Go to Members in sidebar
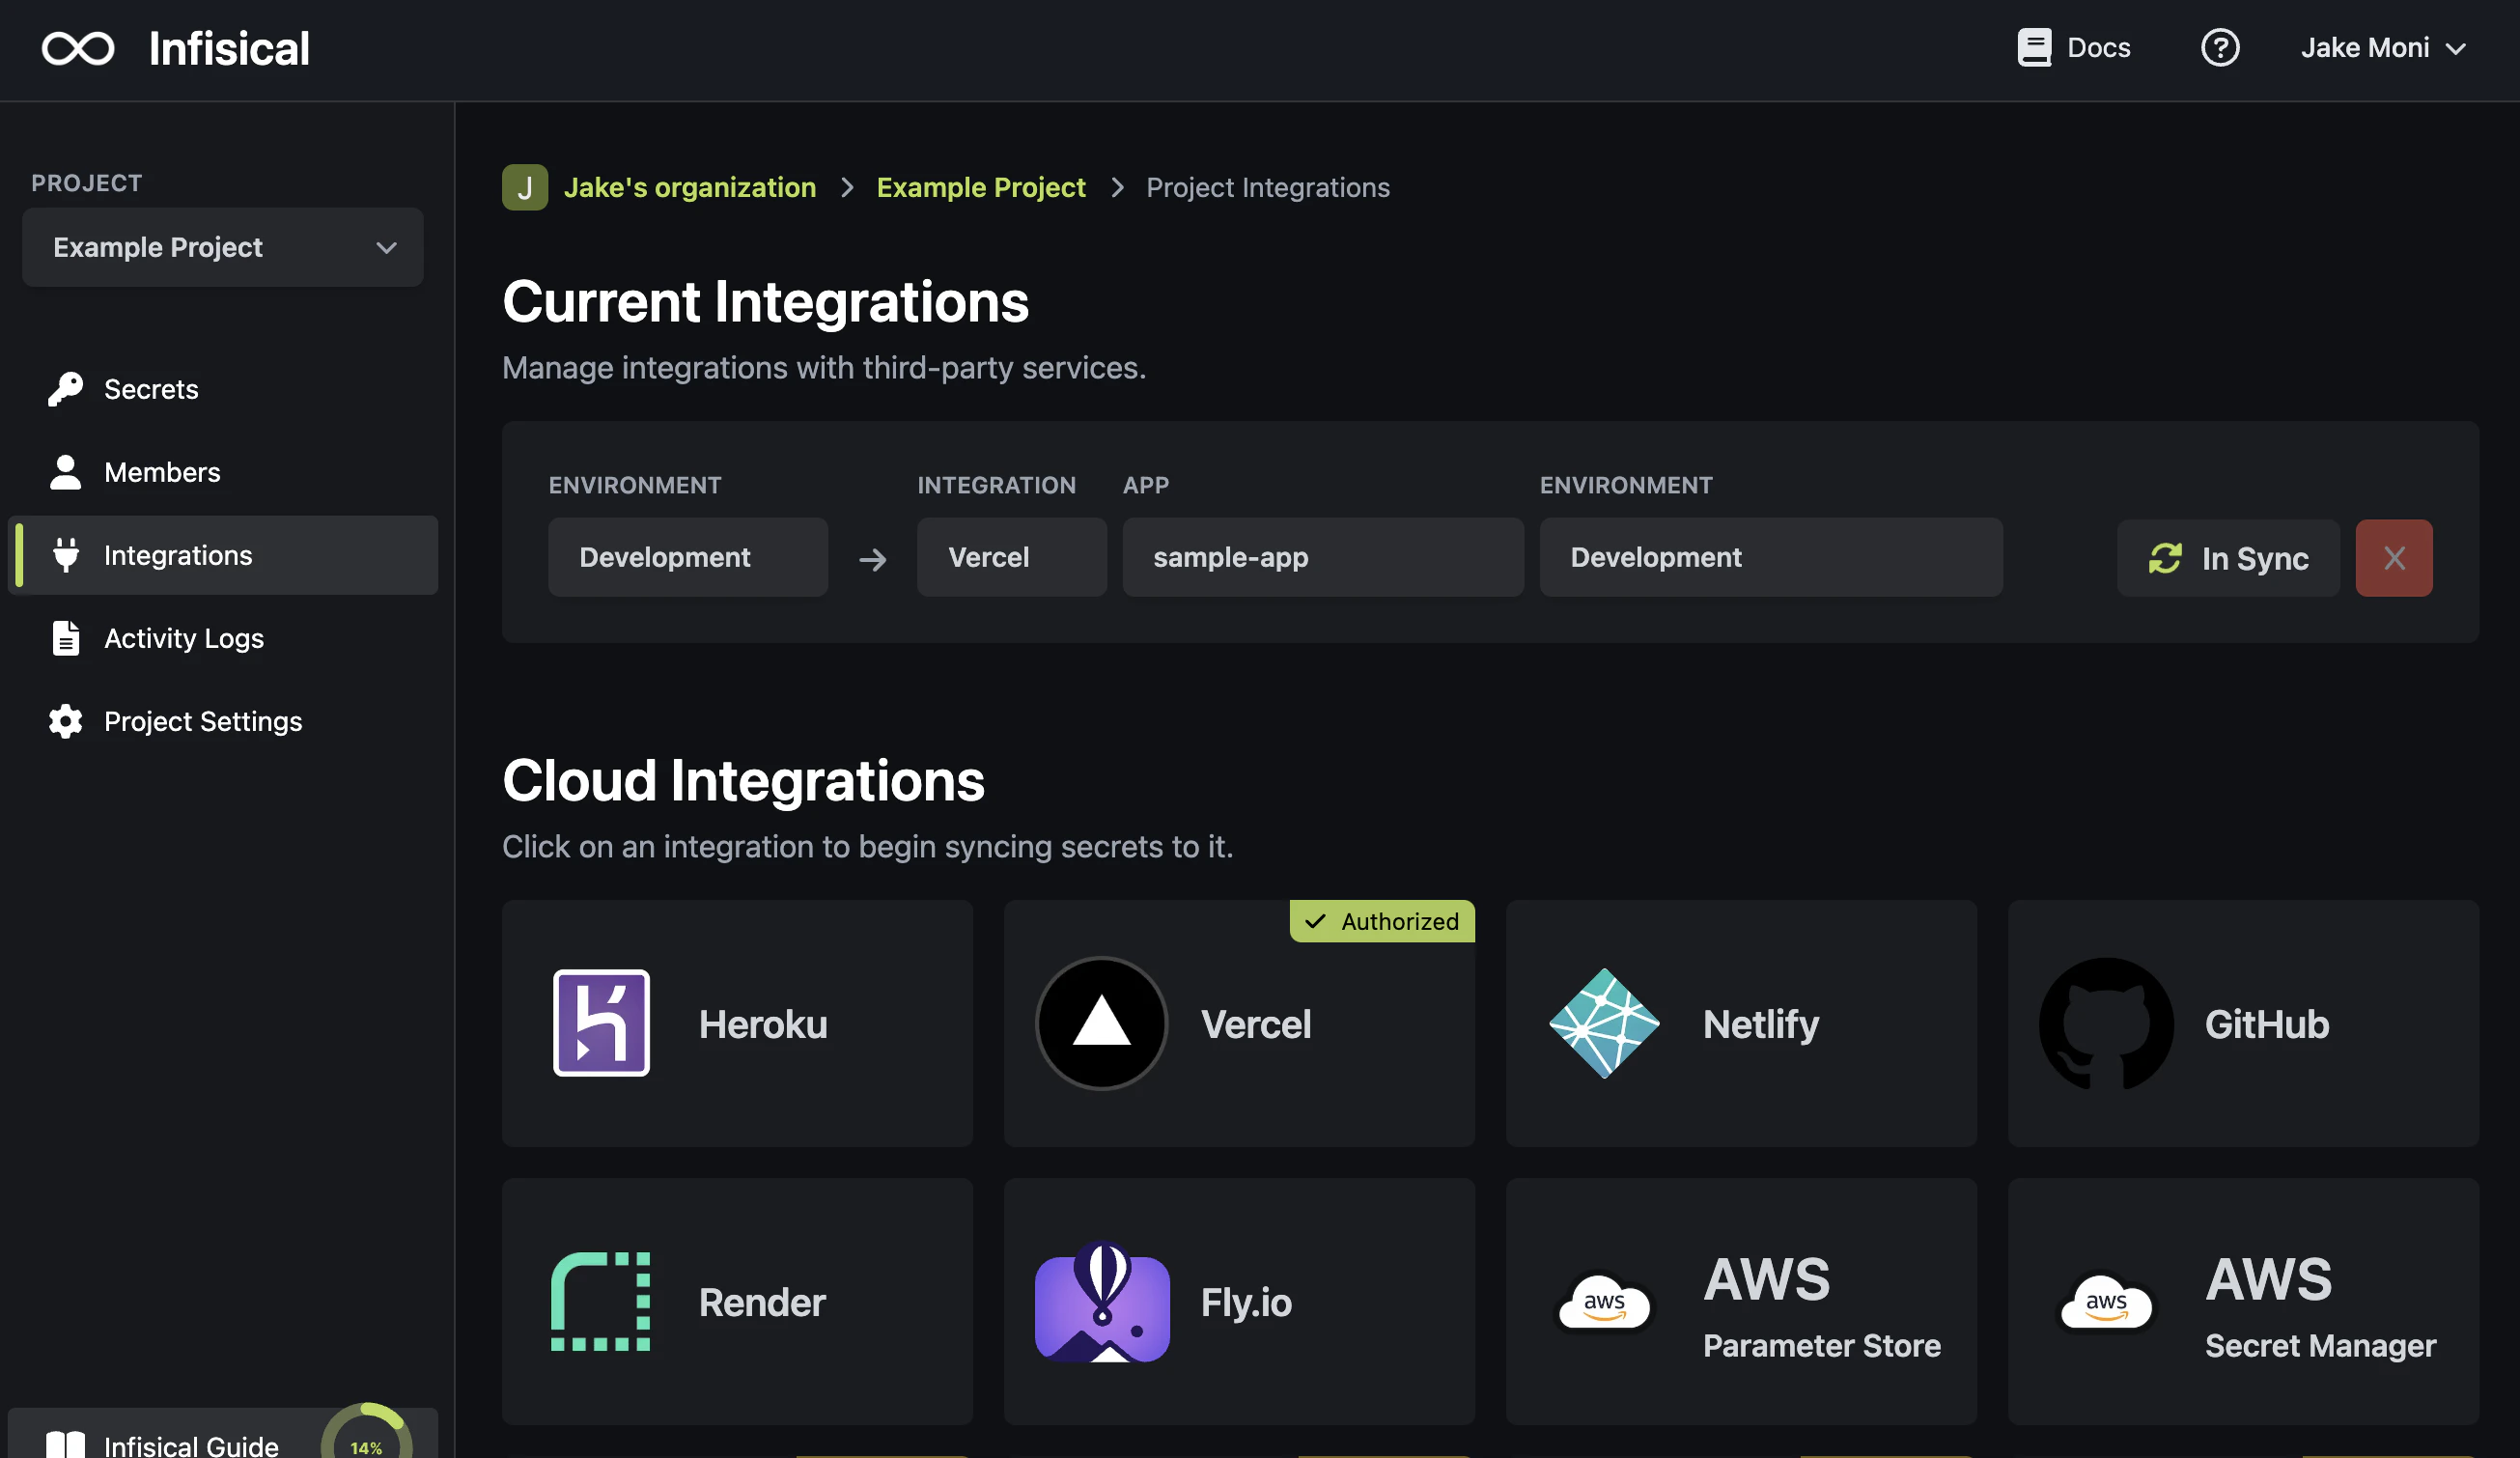The height and width of the screenshot is (1458, 2520). [223, 472]
